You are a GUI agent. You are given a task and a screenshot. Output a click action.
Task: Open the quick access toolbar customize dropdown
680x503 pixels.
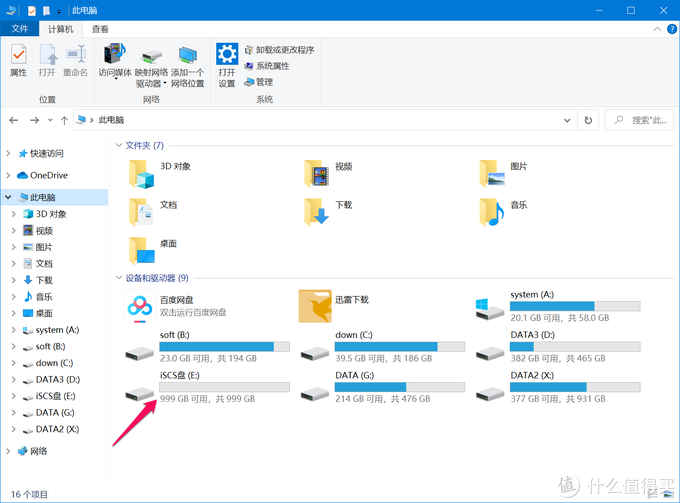click(59, 11)
